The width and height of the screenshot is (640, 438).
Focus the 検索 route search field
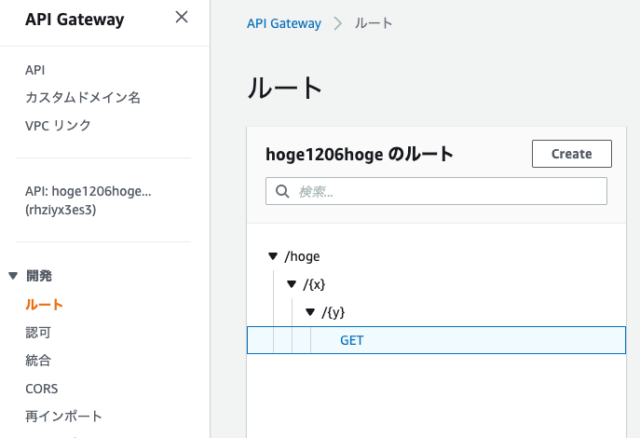click(436, 191)
